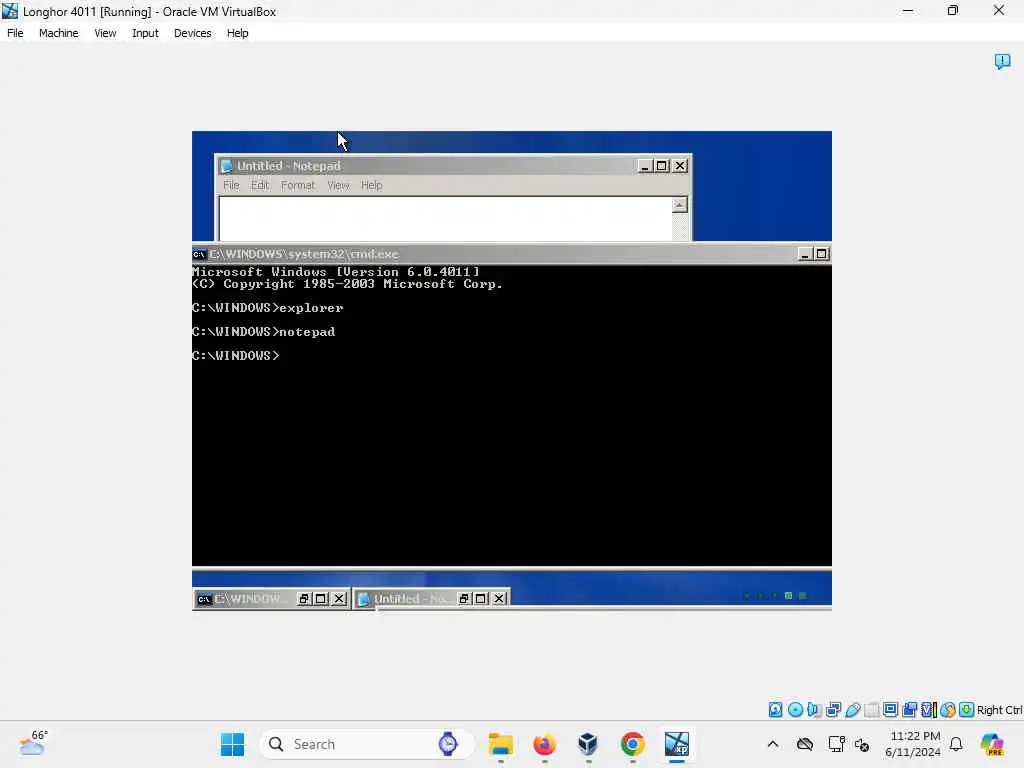
Task: Open the taskbar clock showing 11:22 PM
Action: click(913, 744)
